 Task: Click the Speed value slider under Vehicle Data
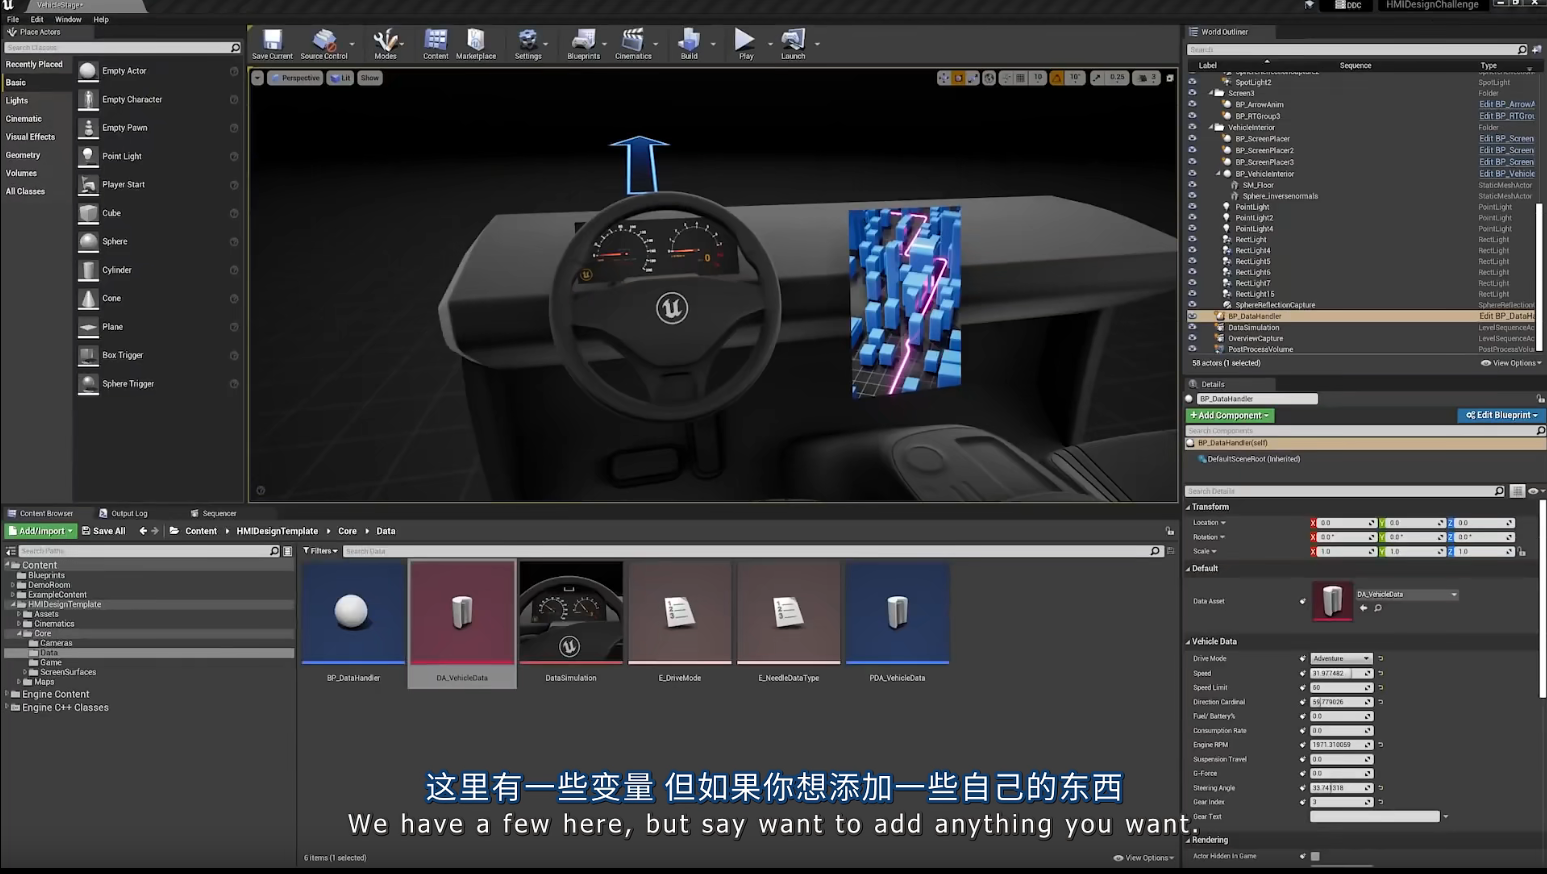[x=1338, y=672]
